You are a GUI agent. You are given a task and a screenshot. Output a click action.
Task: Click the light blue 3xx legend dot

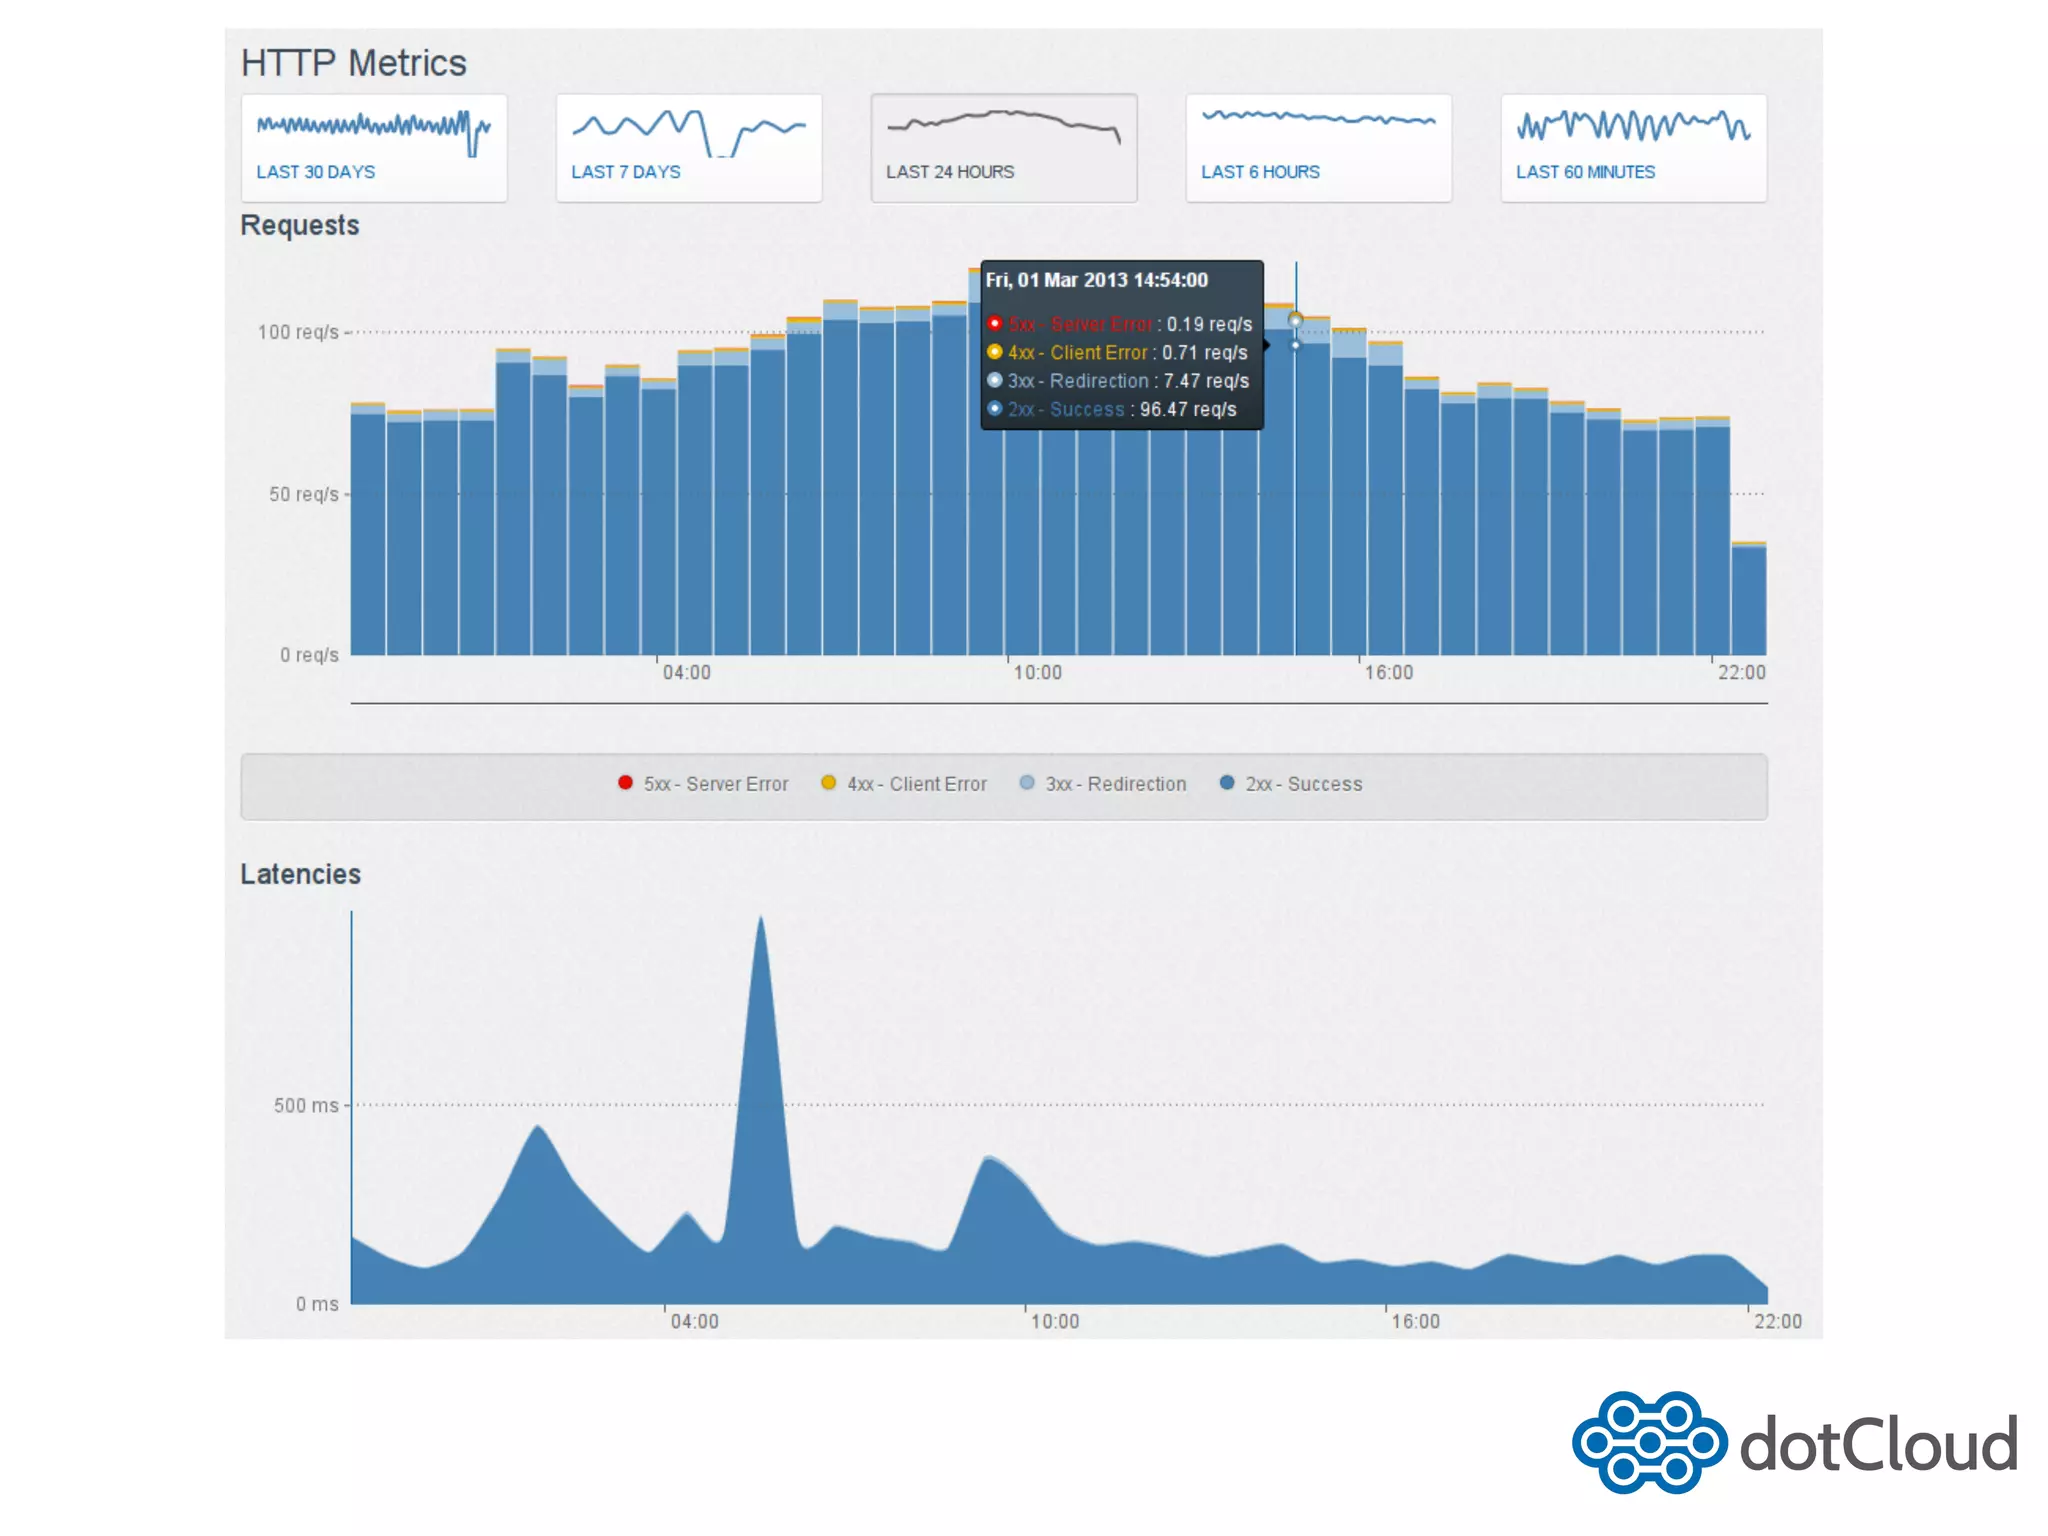click(1027, 783)
